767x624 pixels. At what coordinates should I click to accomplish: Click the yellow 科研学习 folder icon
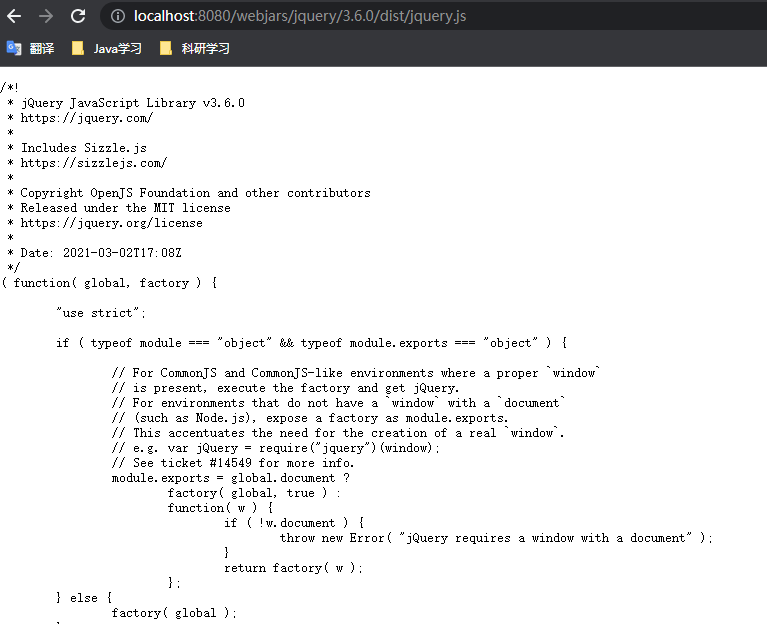(166, 48)
